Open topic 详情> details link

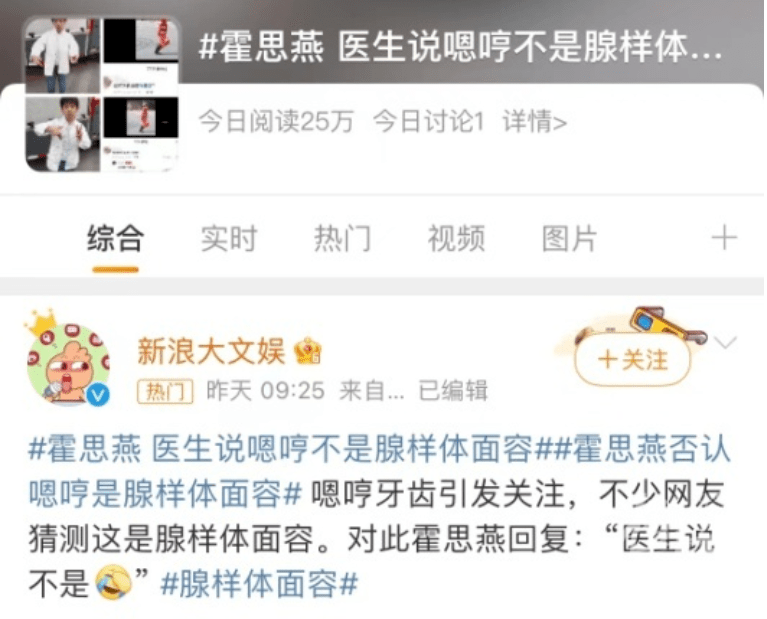click(535, 121)
